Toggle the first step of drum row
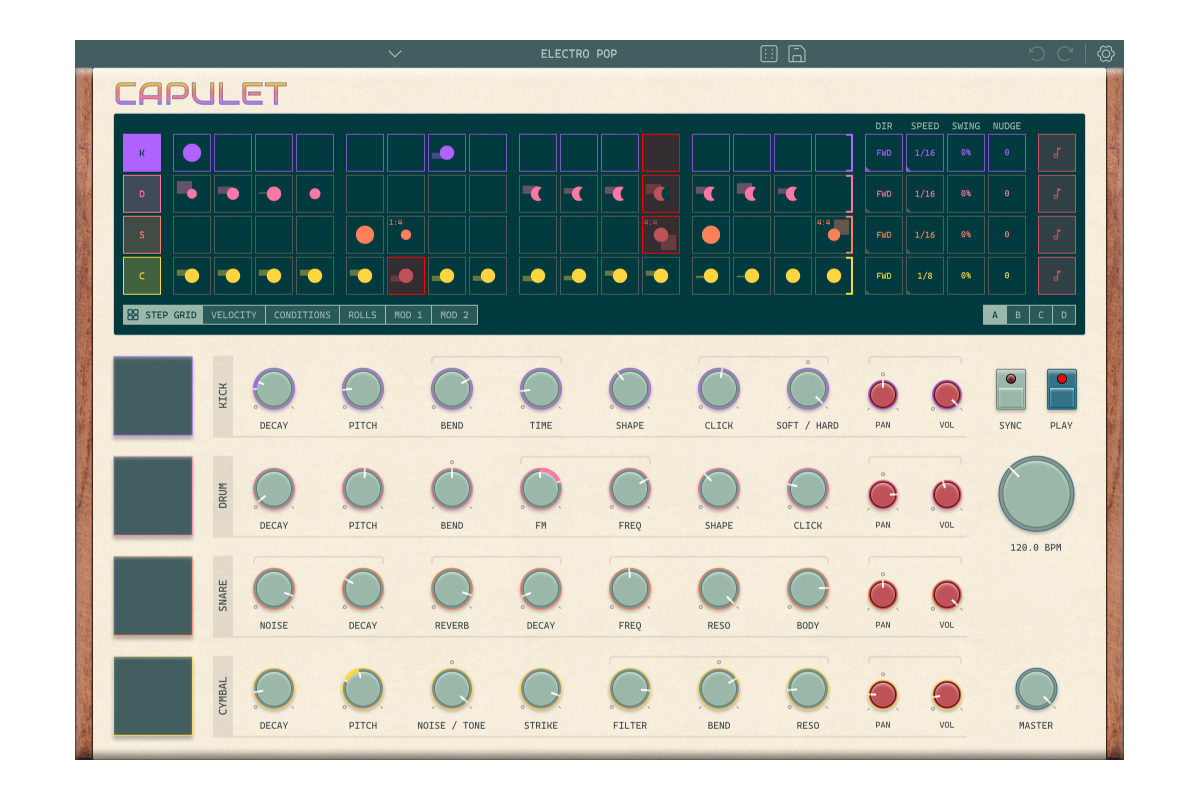The width and height of the screenshot is (1200, 800). 192,194
